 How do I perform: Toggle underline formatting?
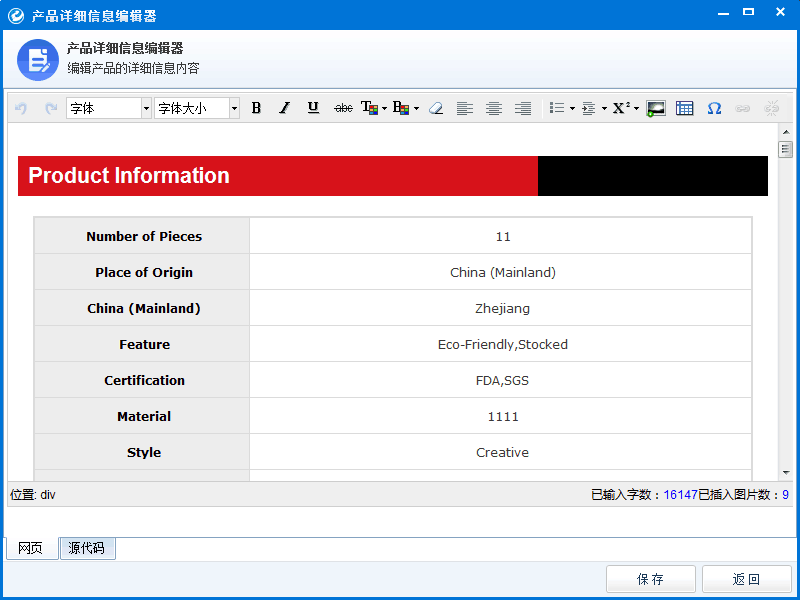coord(313,108)
